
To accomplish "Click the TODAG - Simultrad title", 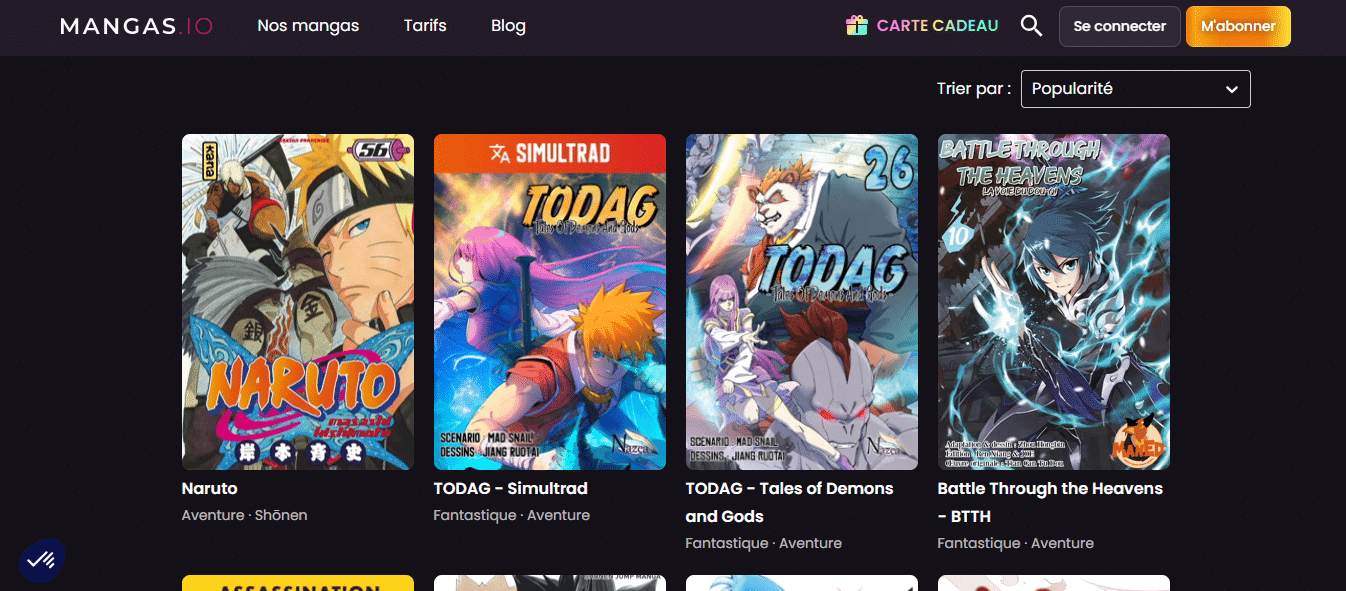I will click(x=511, y=489).
